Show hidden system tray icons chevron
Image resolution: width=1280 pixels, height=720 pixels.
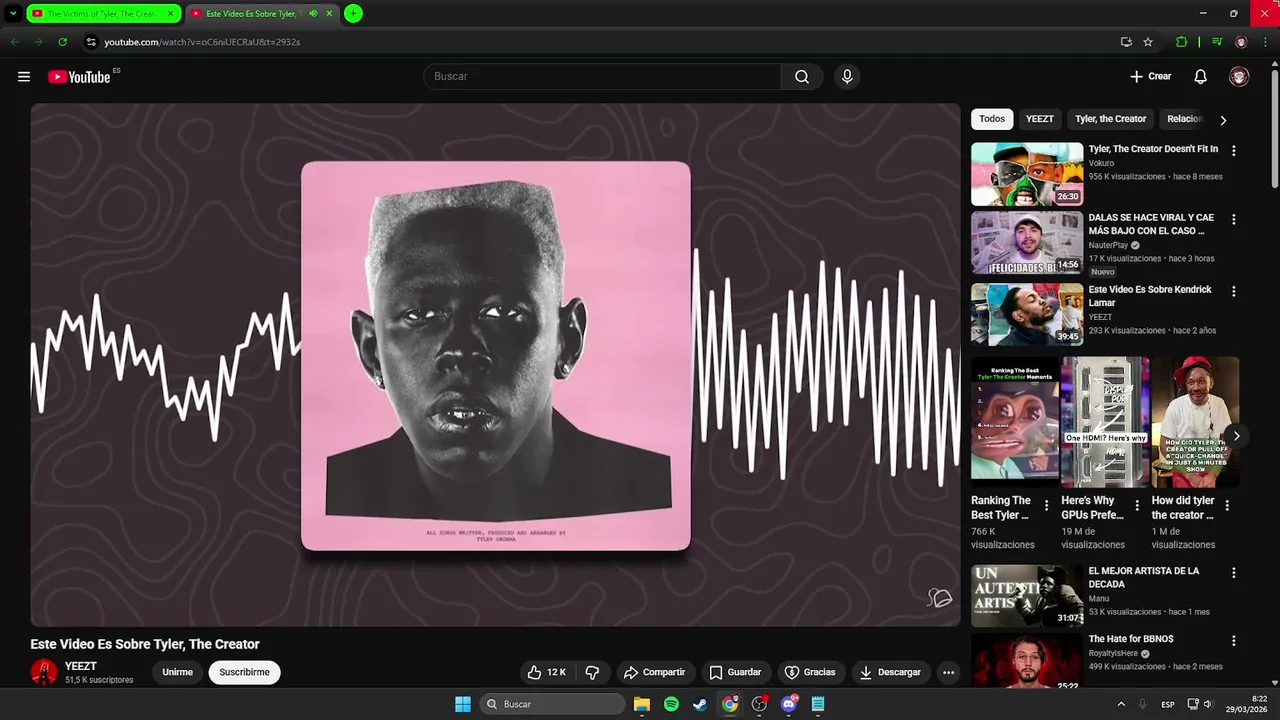point(1121,704)
